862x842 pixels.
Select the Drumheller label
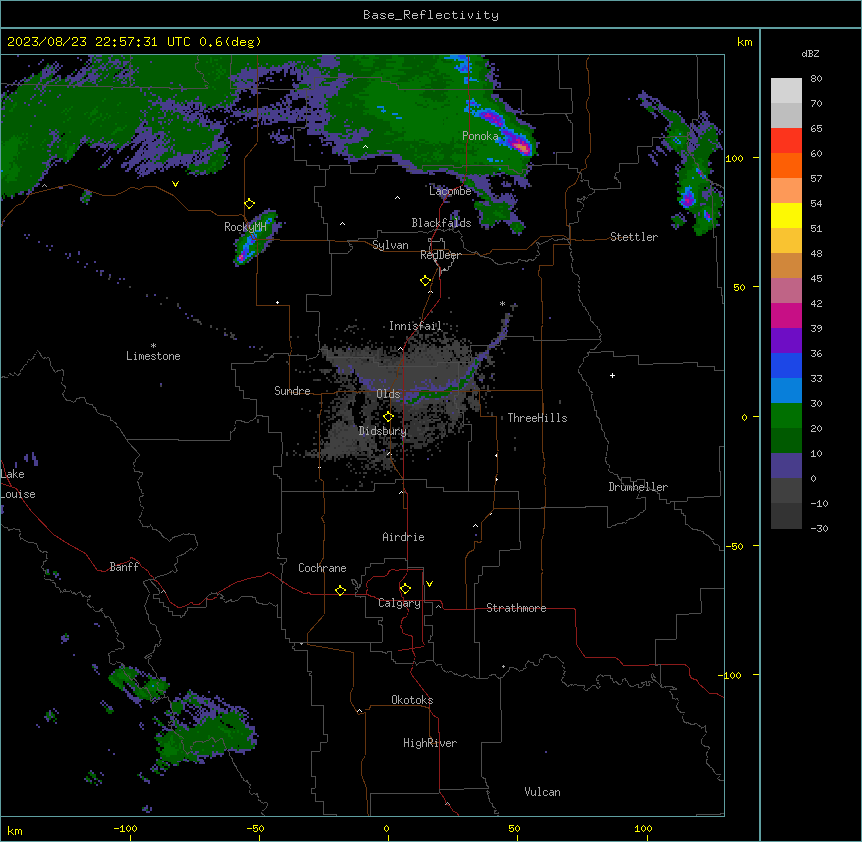(638, 487)
